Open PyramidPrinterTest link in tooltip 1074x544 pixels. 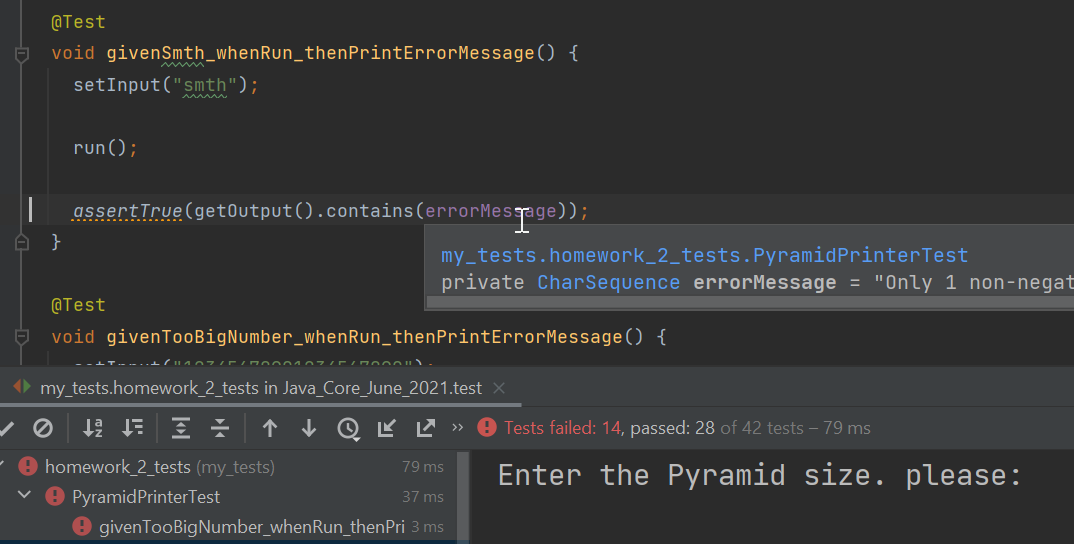(704, 256)
